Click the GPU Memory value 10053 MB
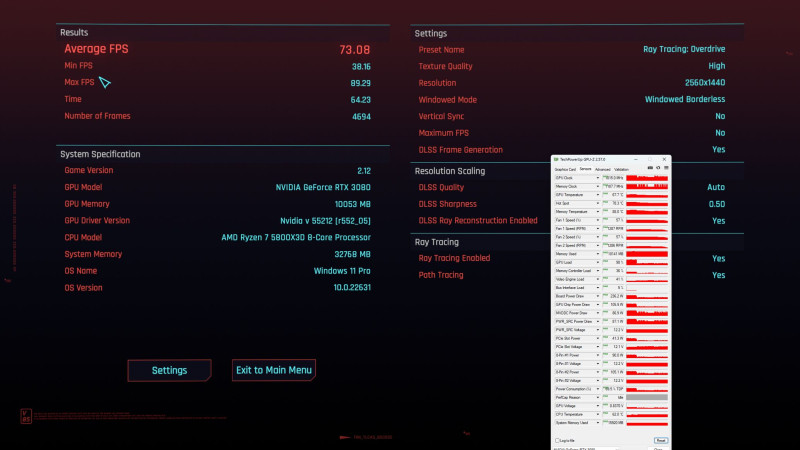 (x=353, y=204)
